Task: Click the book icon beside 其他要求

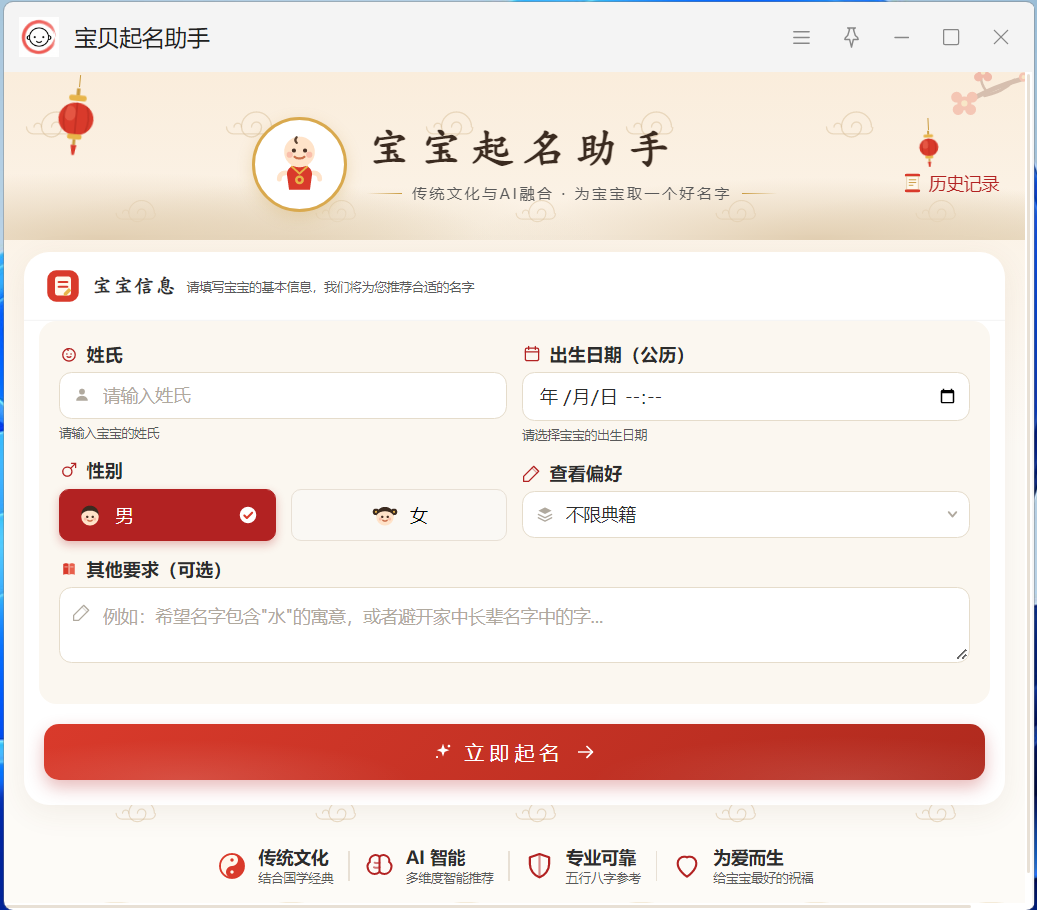Action: point(69,569)
